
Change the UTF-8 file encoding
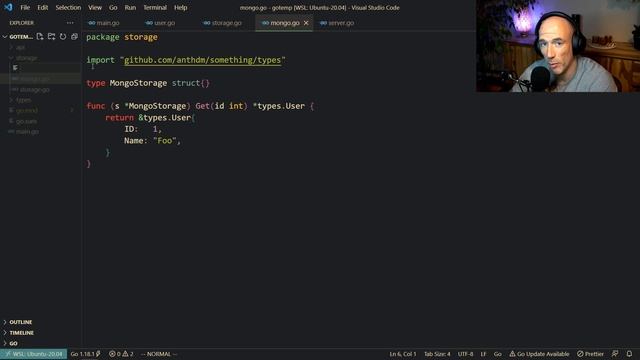pyautogui.click(x=465, y=354)
